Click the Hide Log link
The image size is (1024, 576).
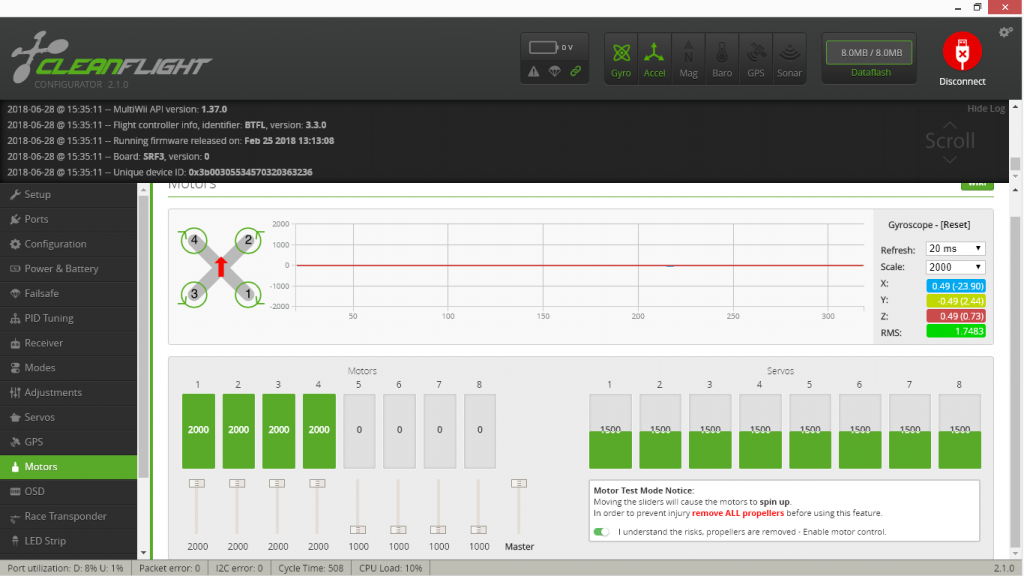coord(985,109)
